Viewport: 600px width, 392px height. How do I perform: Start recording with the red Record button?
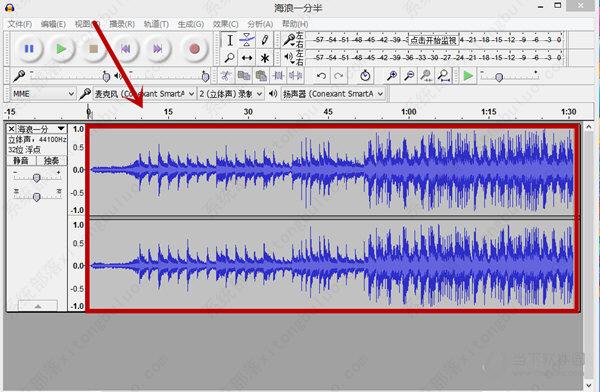[194, 49]
